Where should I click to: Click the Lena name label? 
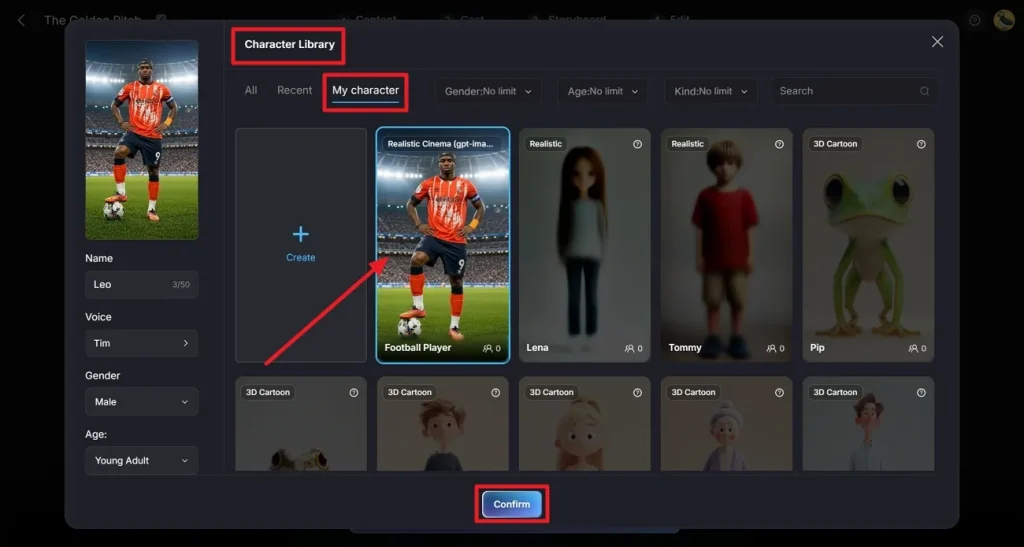(537, 348)
